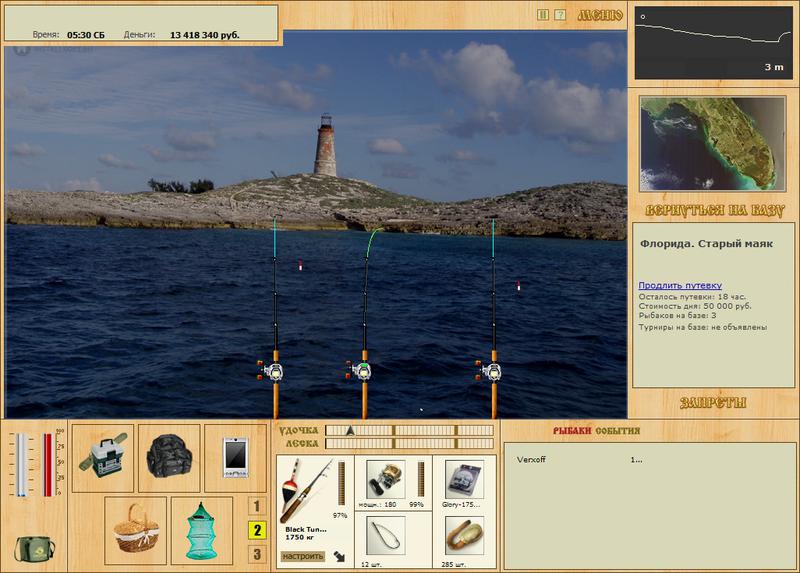Click the Black Tun... 1750 кг label
800x573 pixels.
[x=306, y=533]
